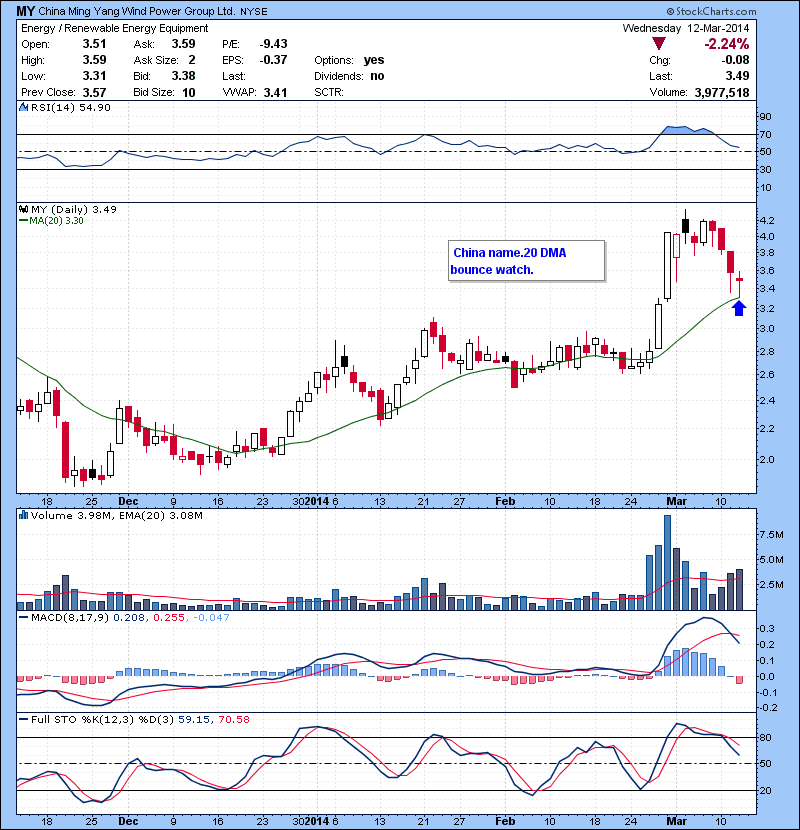Click the High value 3.59

94,60
